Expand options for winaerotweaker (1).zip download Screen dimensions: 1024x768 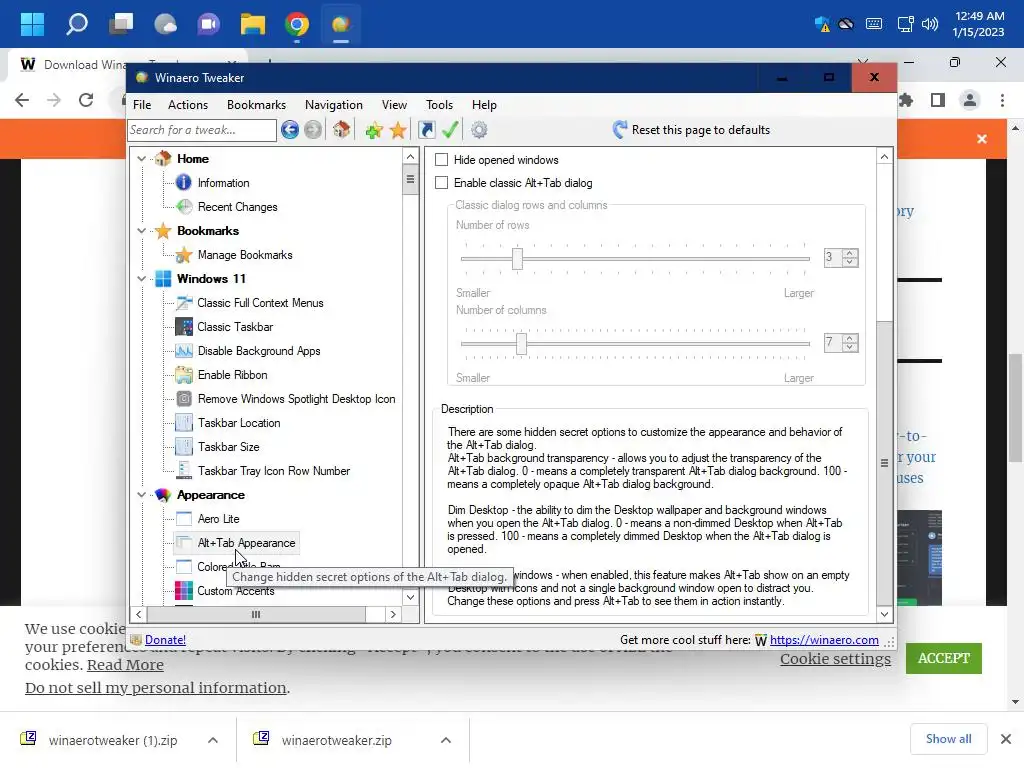pos(213,740)
